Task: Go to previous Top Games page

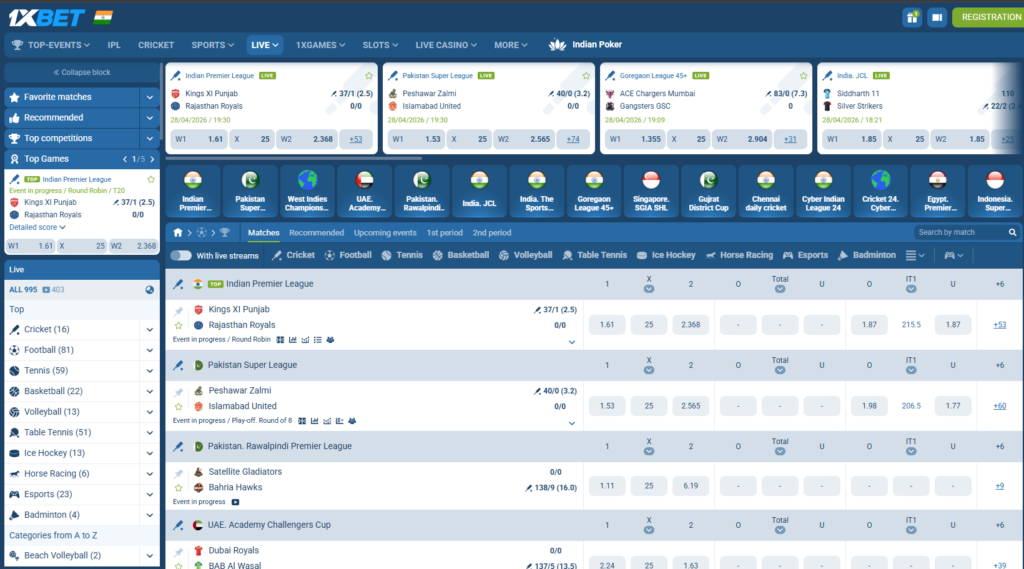Action: coord(125,159)
